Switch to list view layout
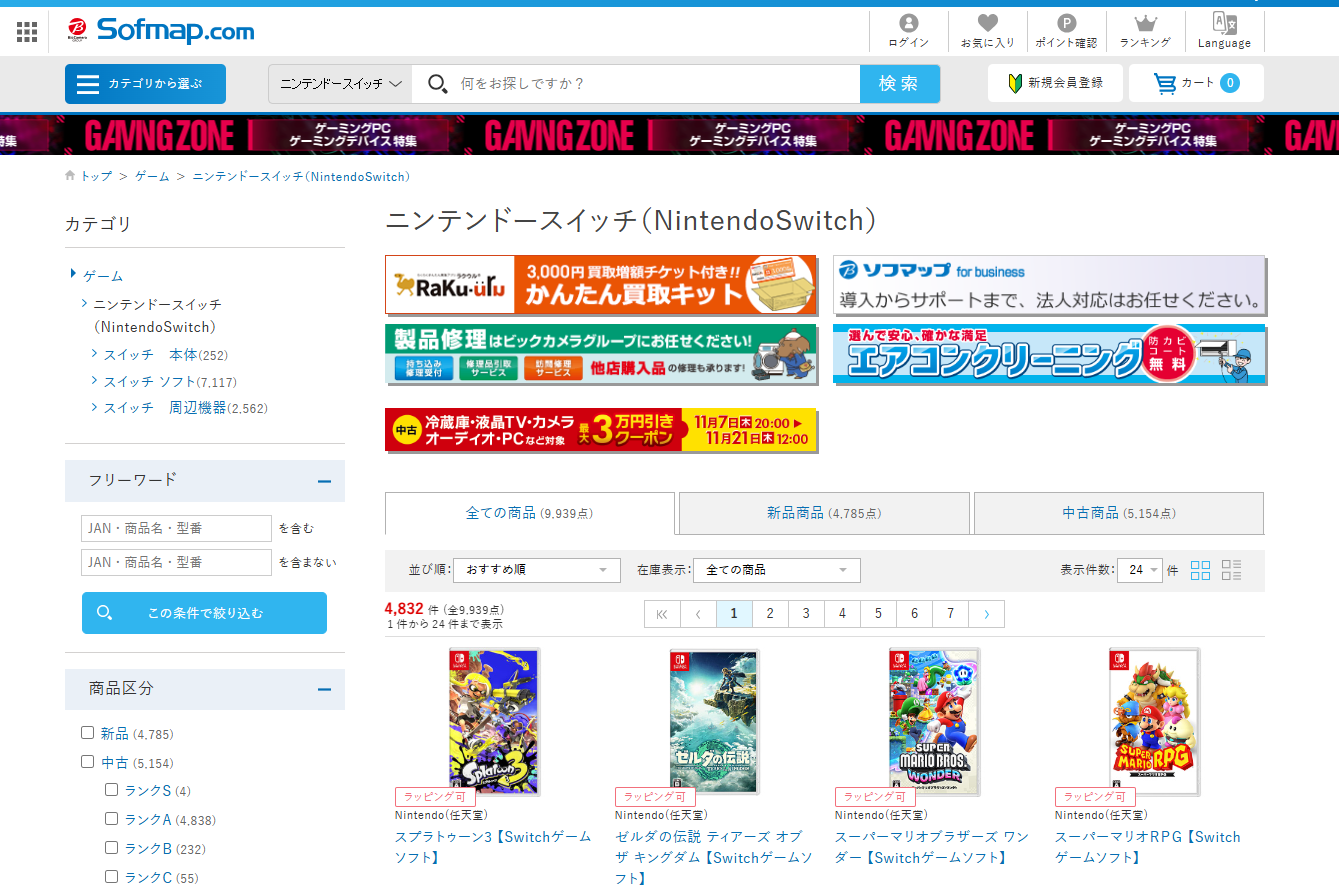 click(1231, 570)
